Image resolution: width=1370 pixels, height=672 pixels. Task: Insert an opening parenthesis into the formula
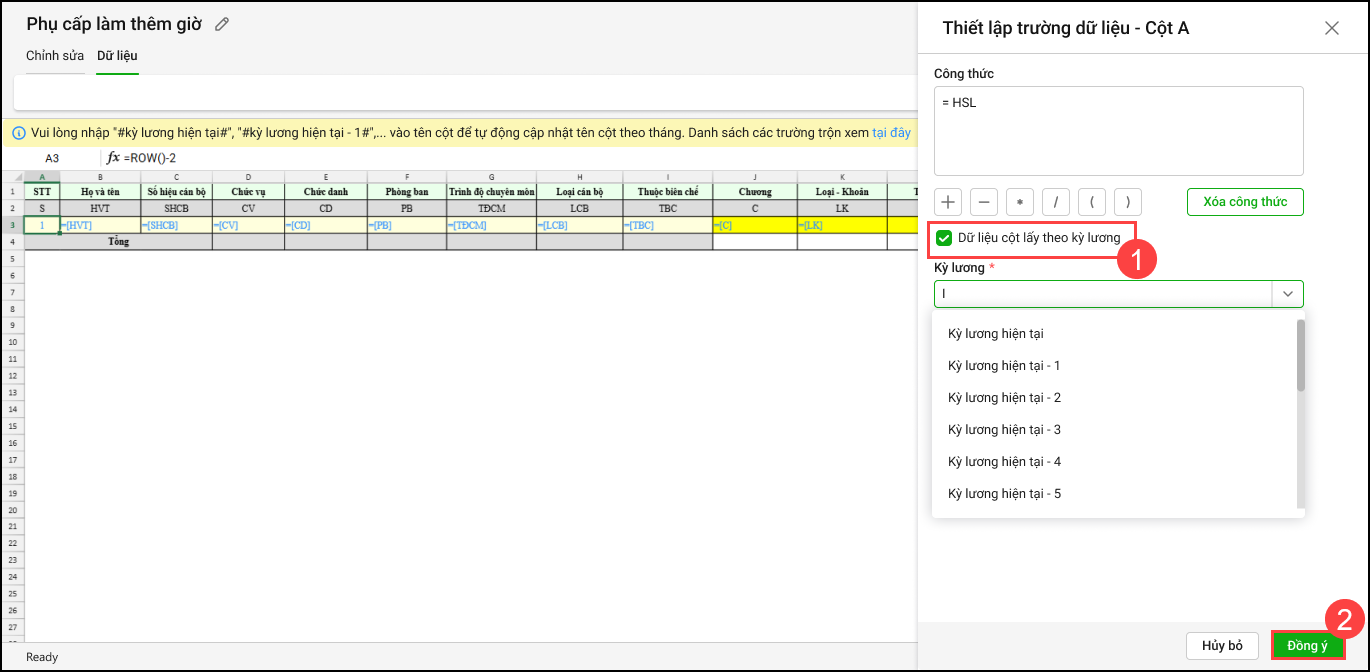click(1092, 201)
